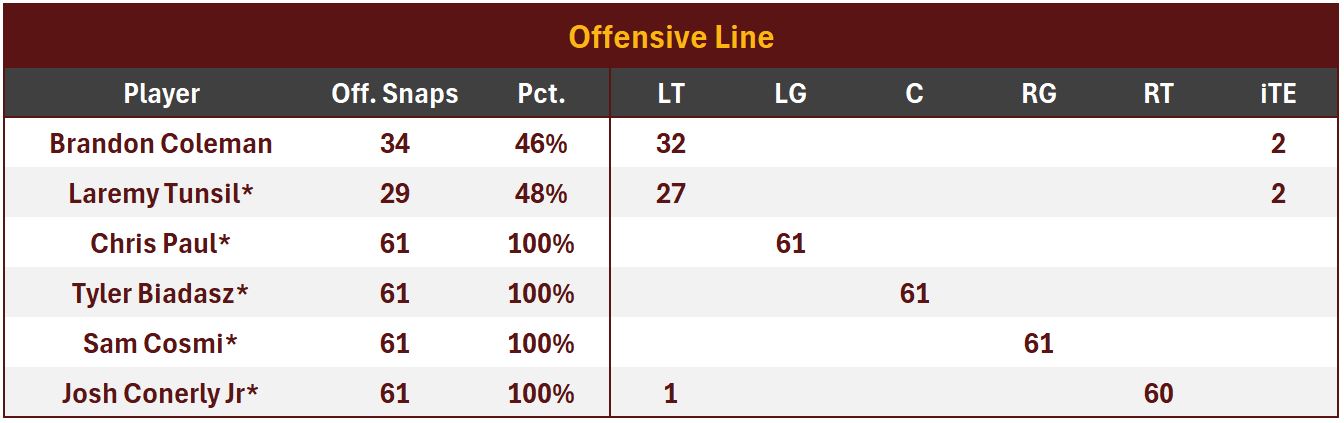Click the Tyler Biadasz* player name
1344x423 pixels.
[161, 294]
